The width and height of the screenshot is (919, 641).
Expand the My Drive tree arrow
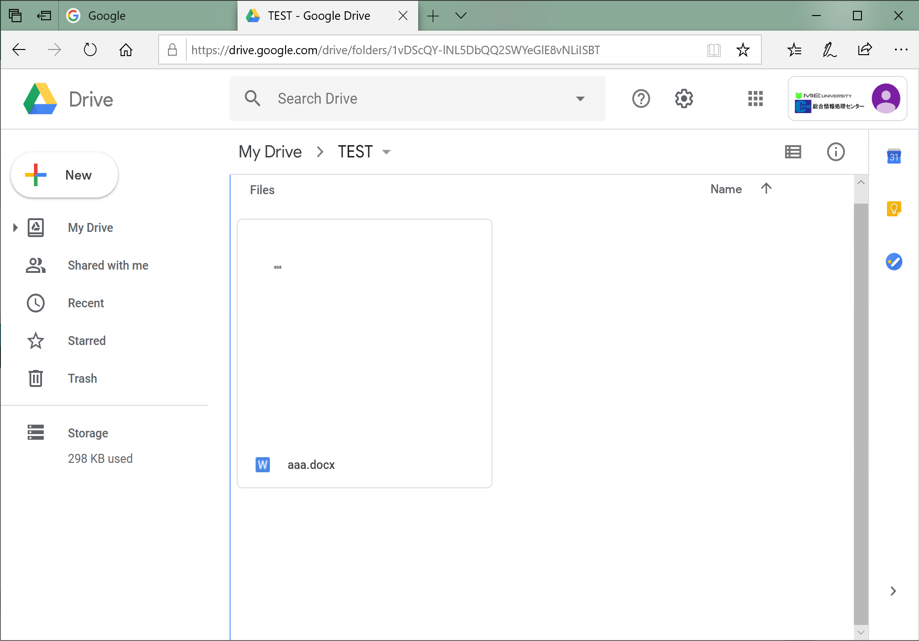pos(15,228)
